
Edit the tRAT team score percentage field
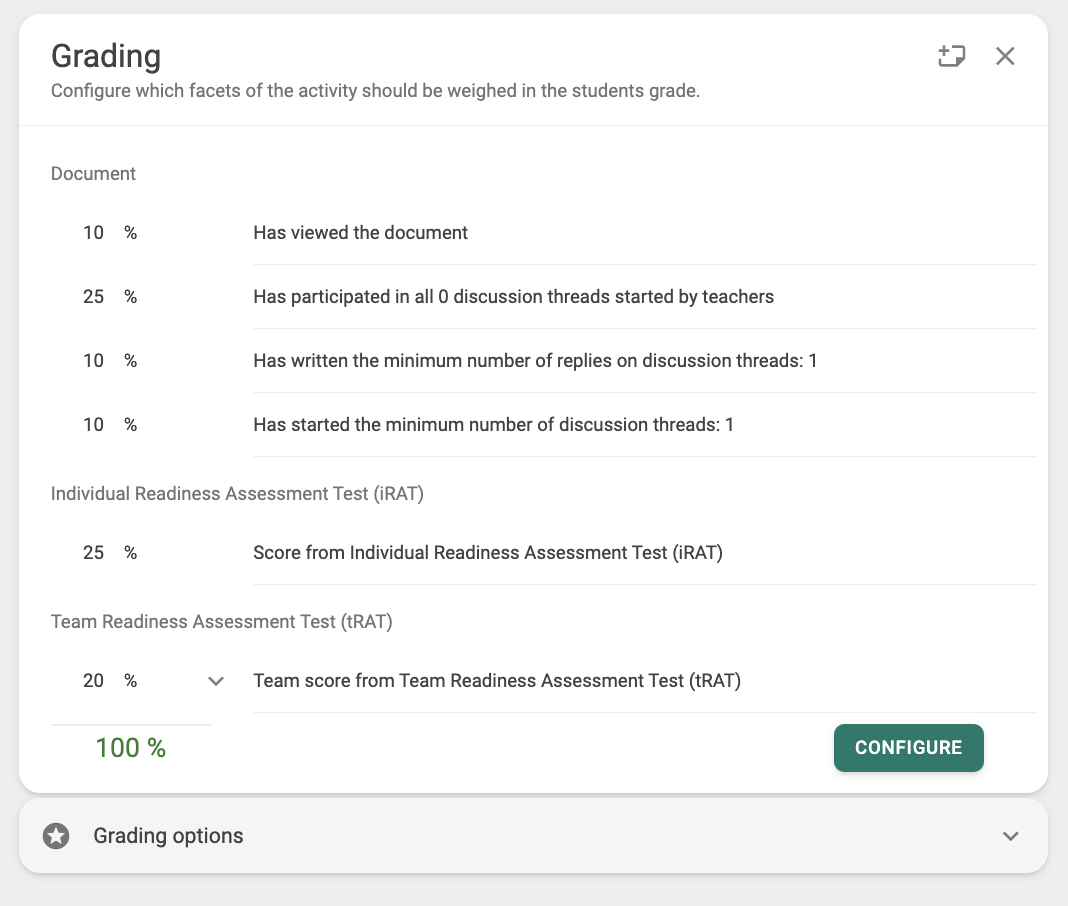(x=94, y=681)
